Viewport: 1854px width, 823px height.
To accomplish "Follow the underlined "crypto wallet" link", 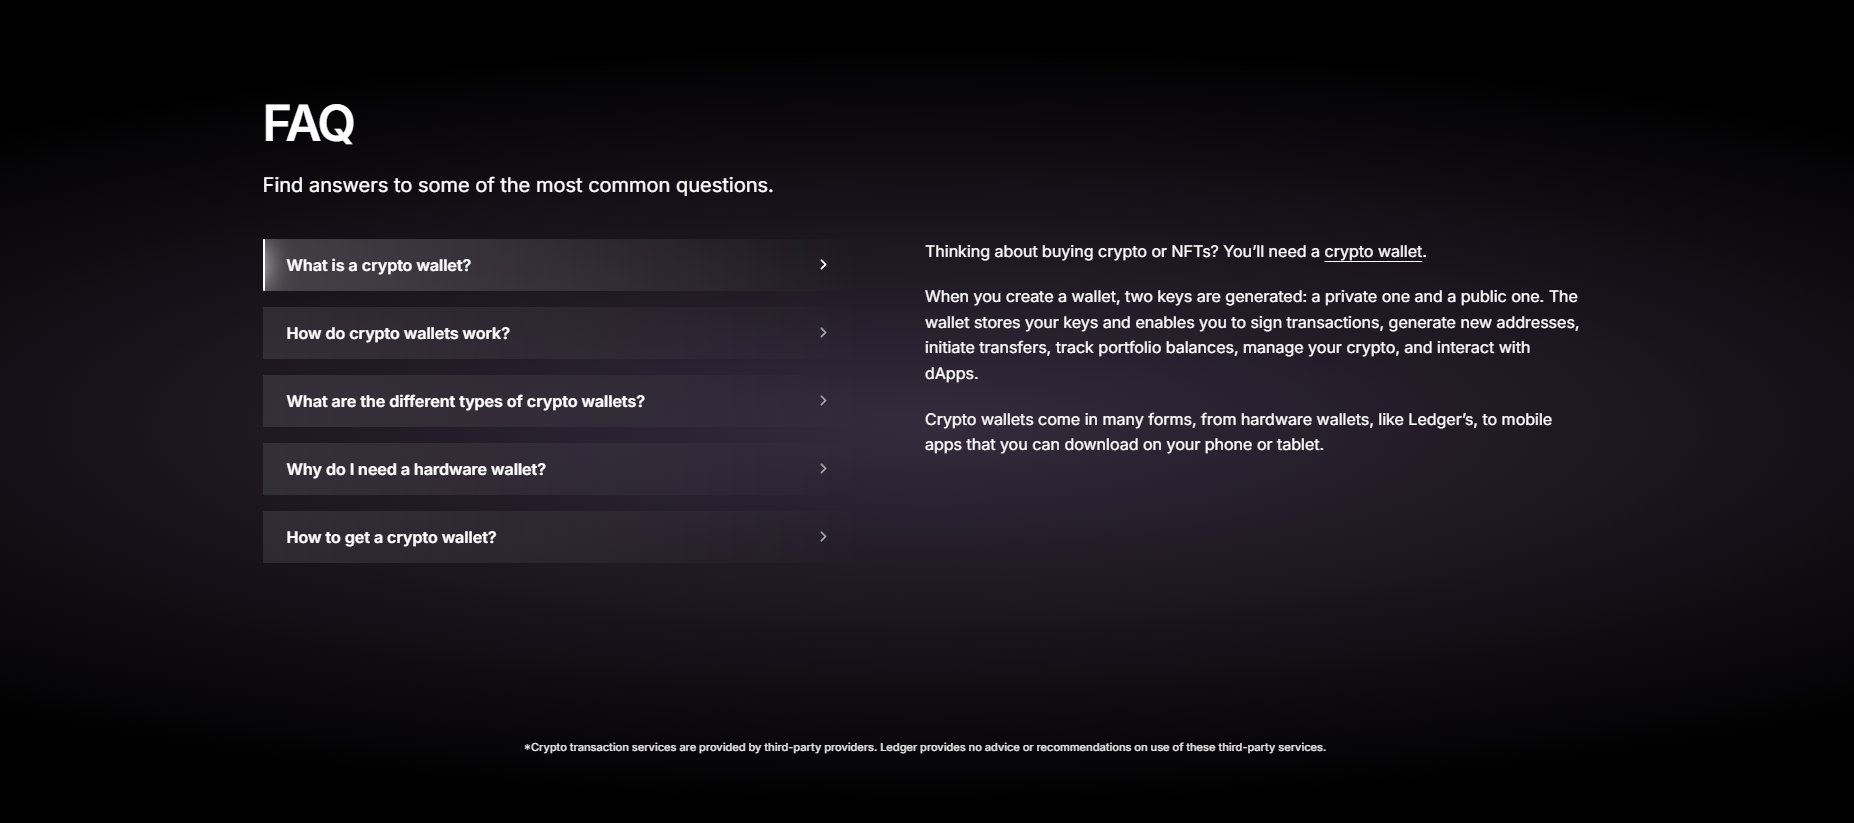I will tap(1372, 252).
